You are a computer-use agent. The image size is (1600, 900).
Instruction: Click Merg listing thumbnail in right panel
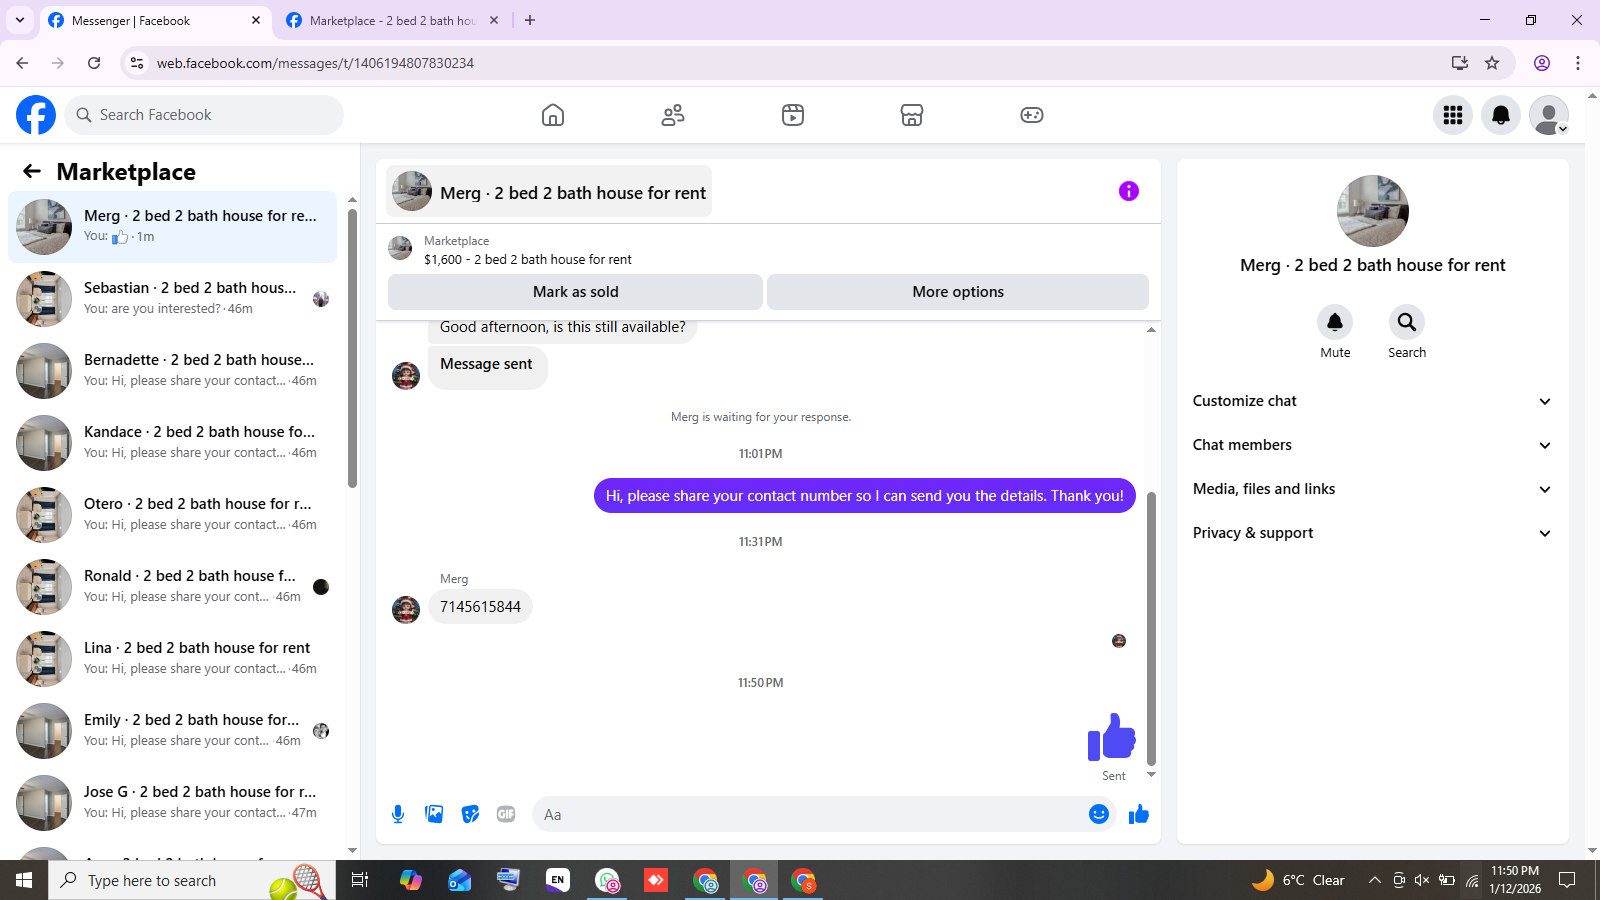(x=1373, y=211)
